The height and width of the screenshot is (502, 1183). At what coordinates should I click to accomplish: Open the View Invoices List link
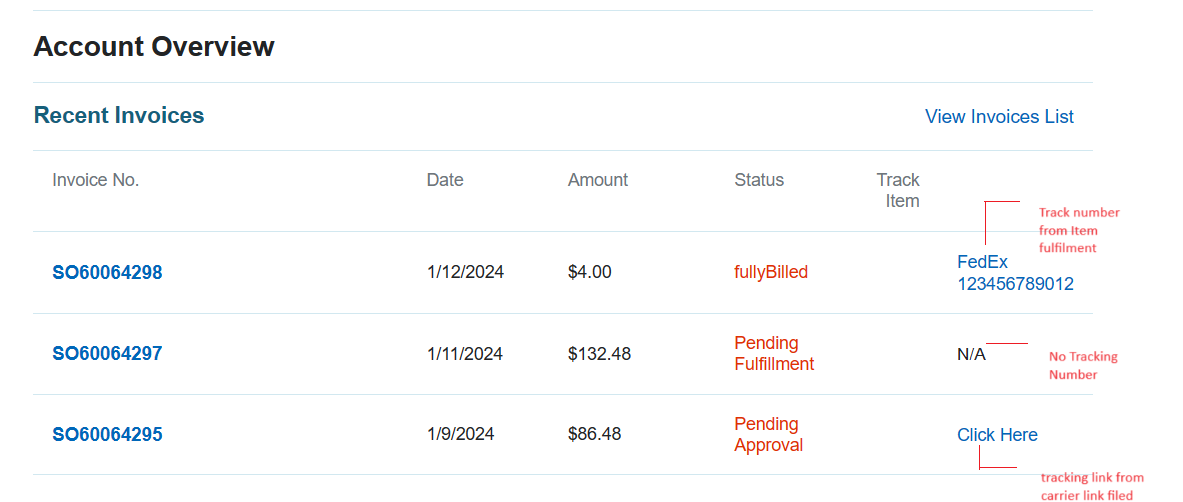click(x=999, y=117)
